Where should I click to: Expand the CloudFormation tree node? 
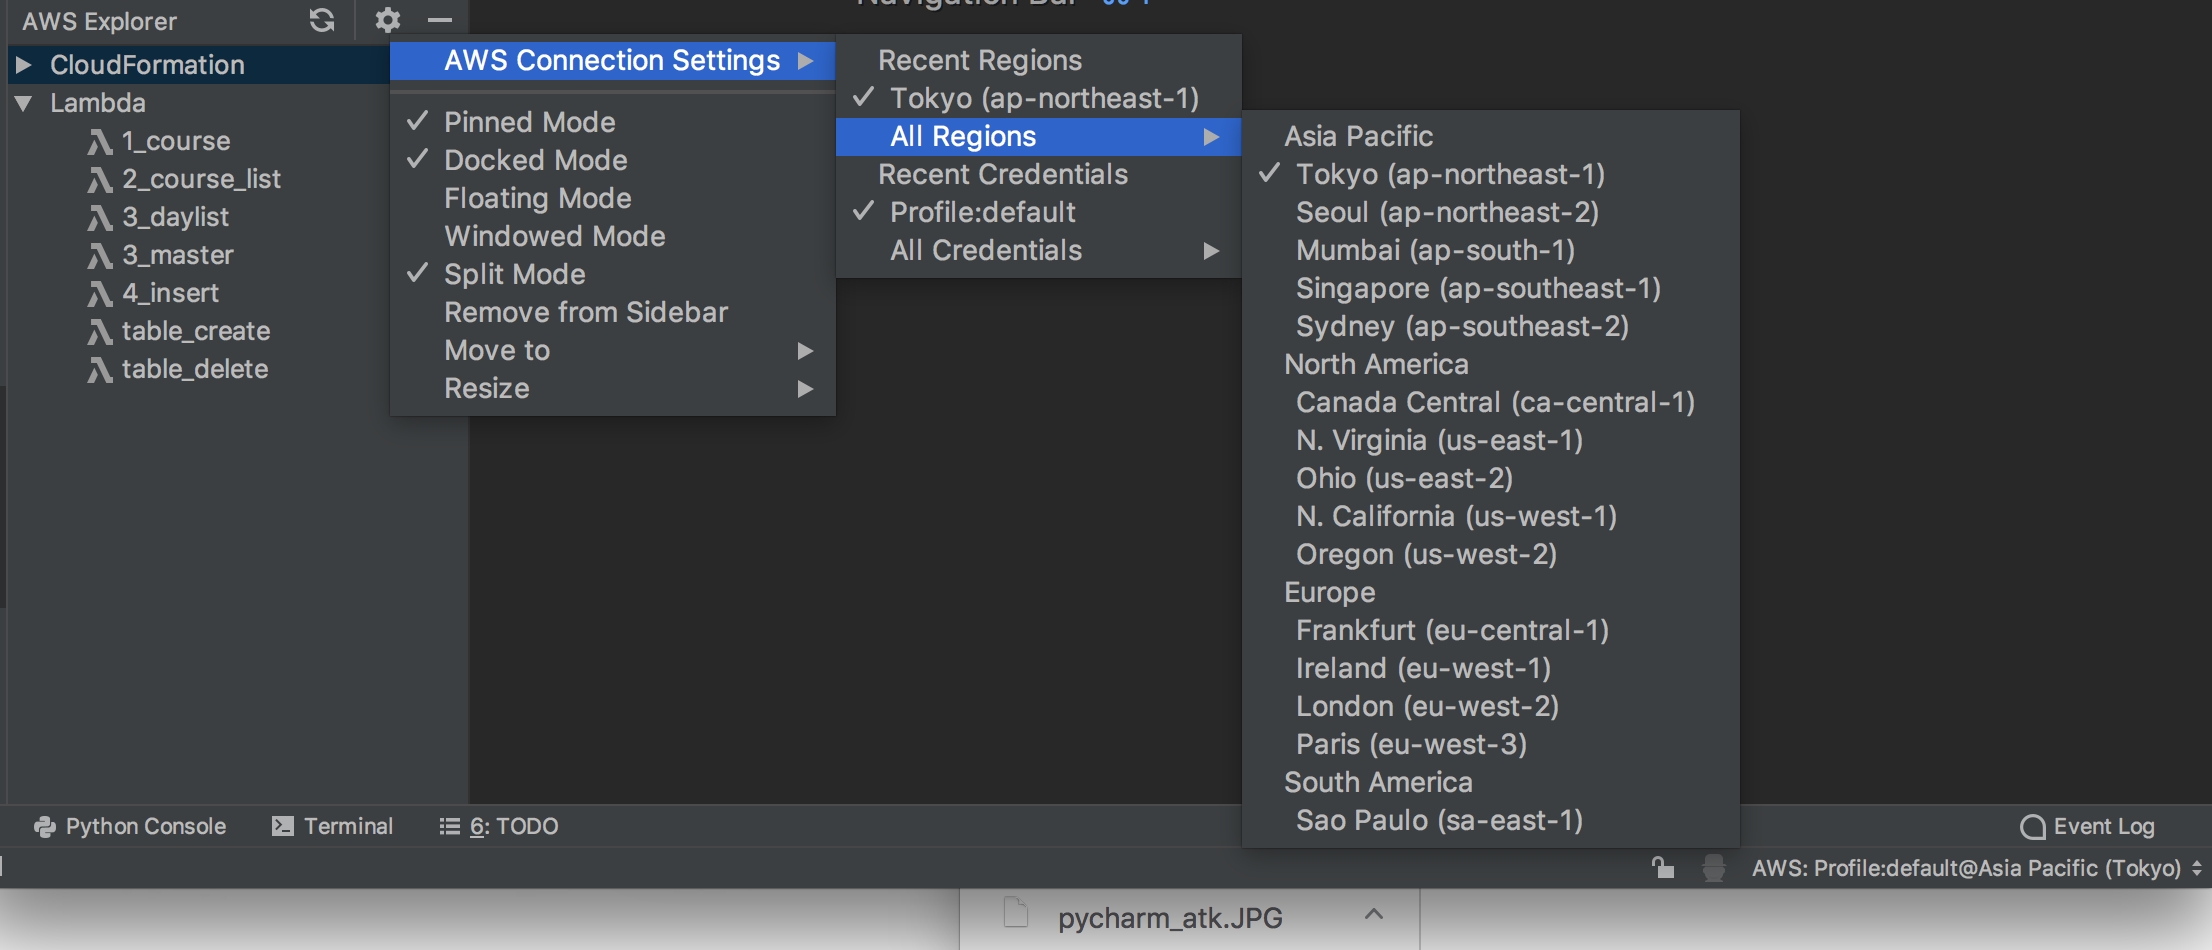(24, 65)
